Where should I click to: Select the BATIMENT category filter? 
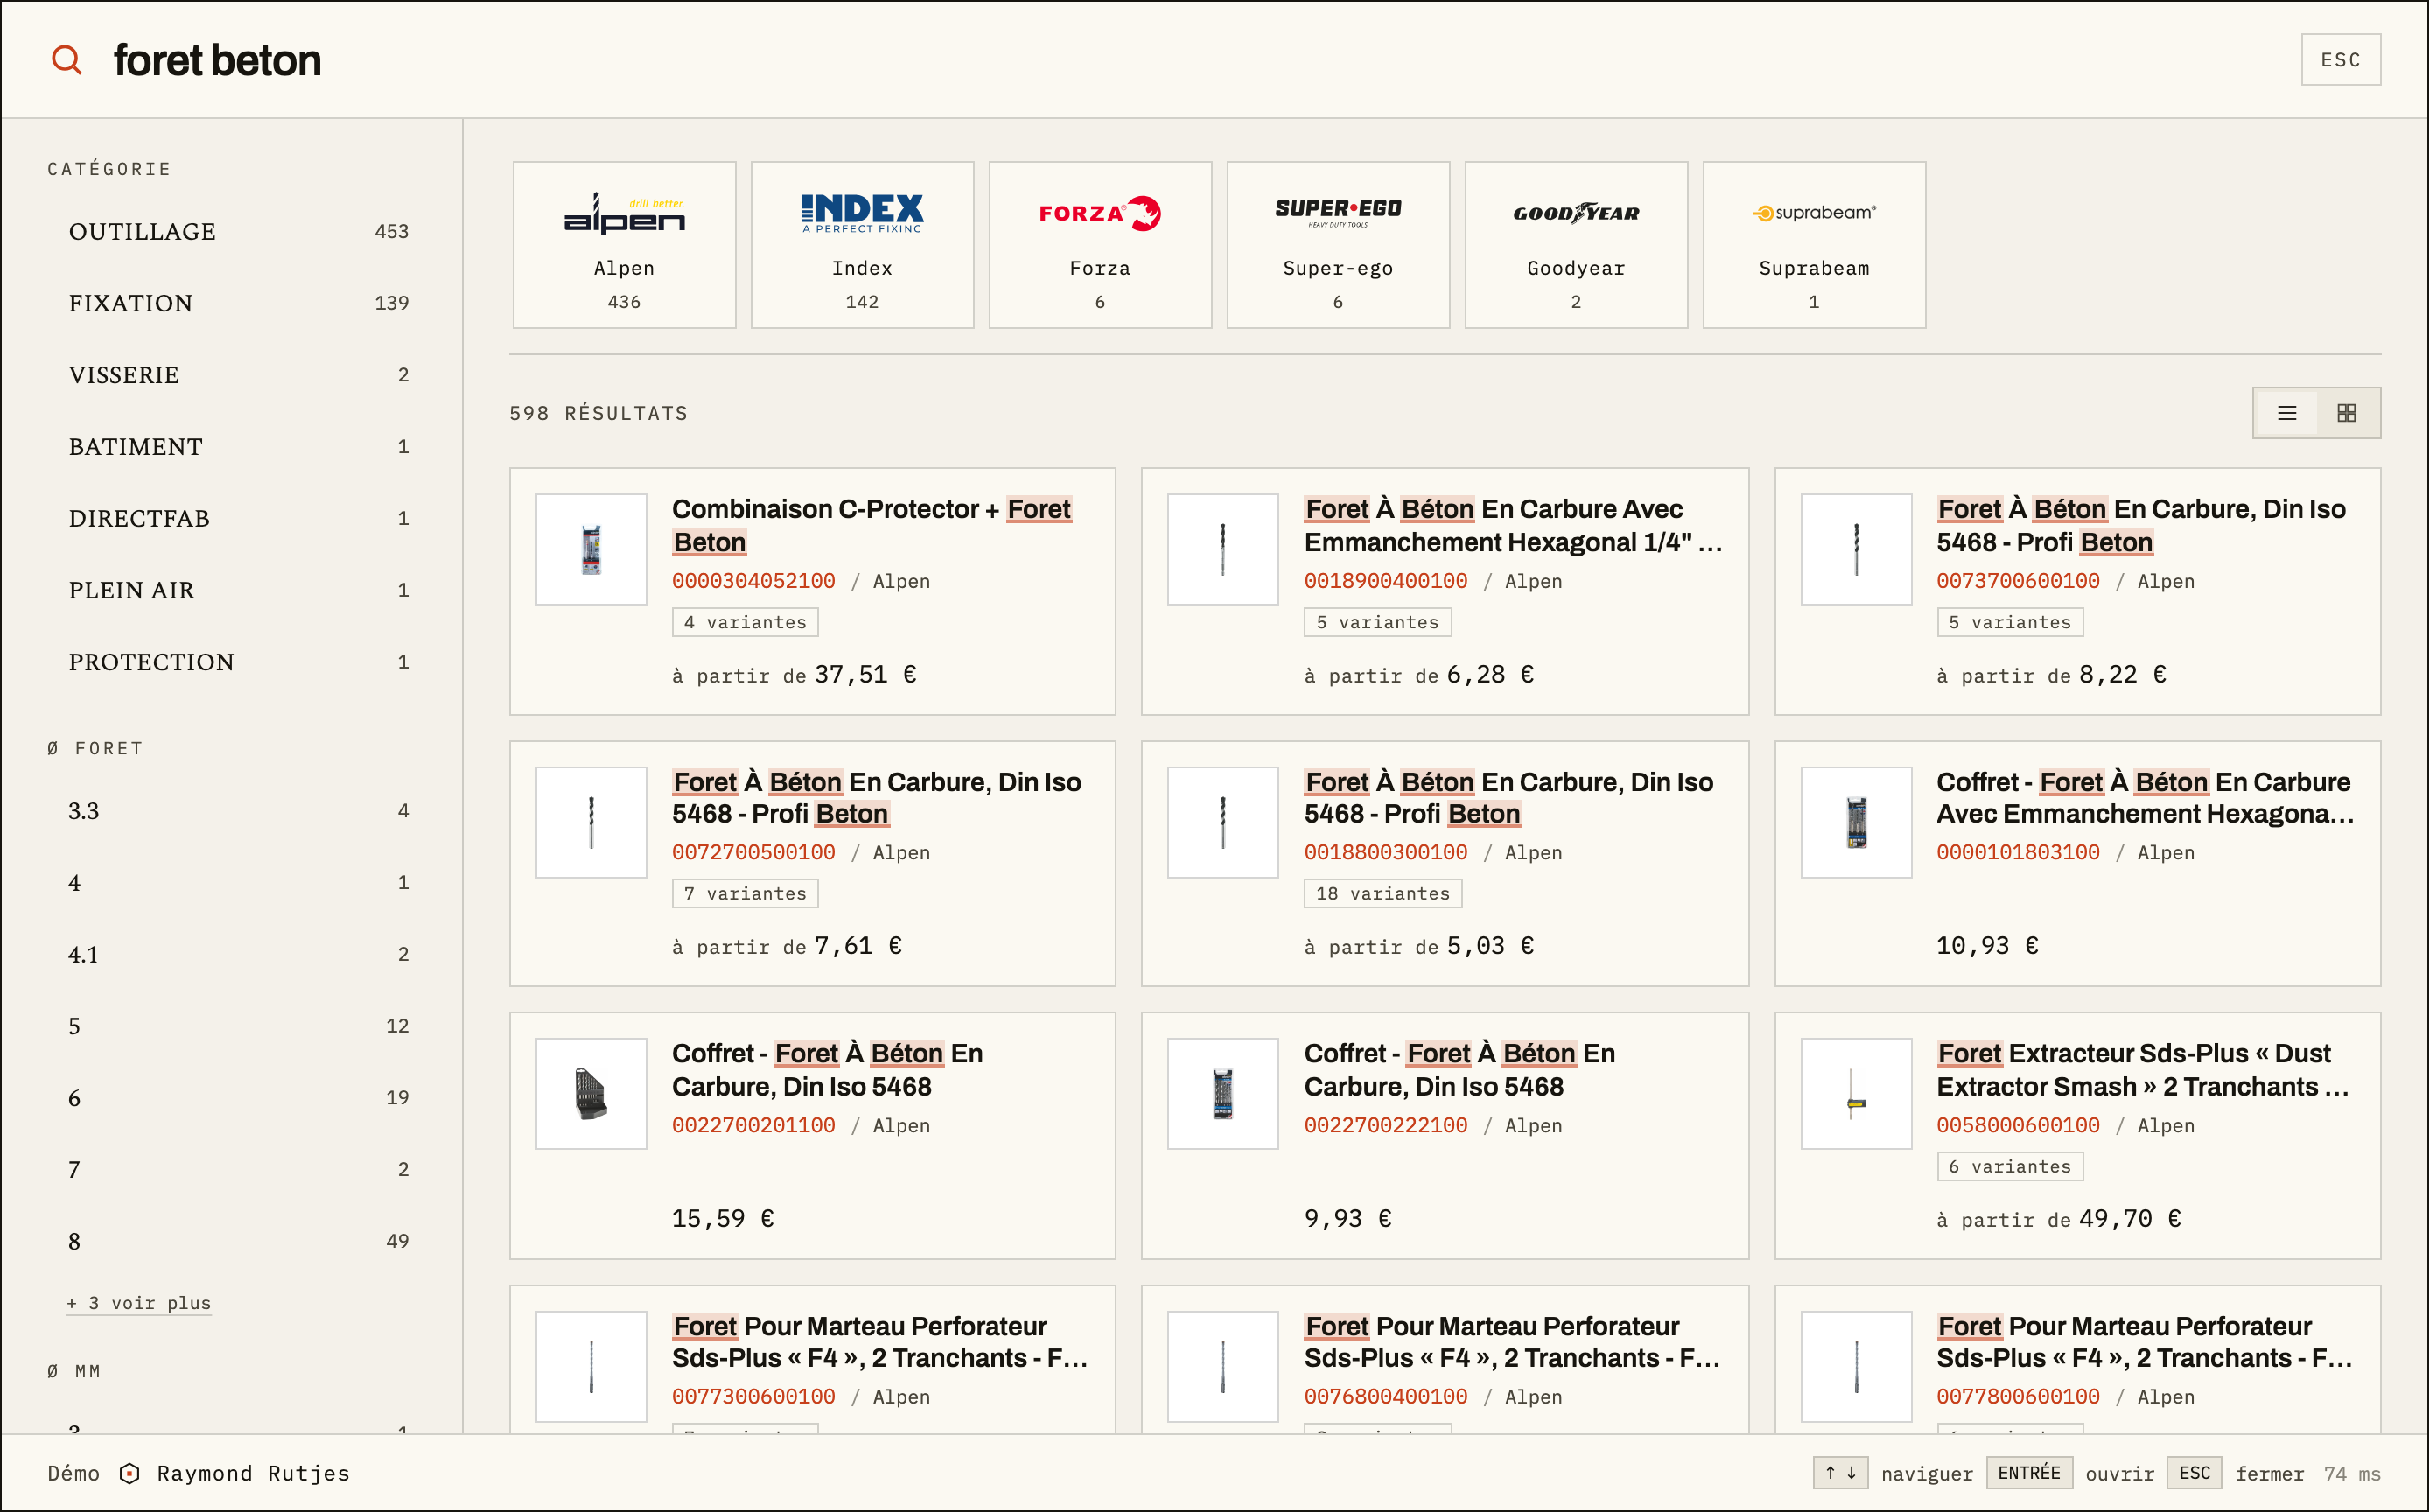(x=238, y=447)
